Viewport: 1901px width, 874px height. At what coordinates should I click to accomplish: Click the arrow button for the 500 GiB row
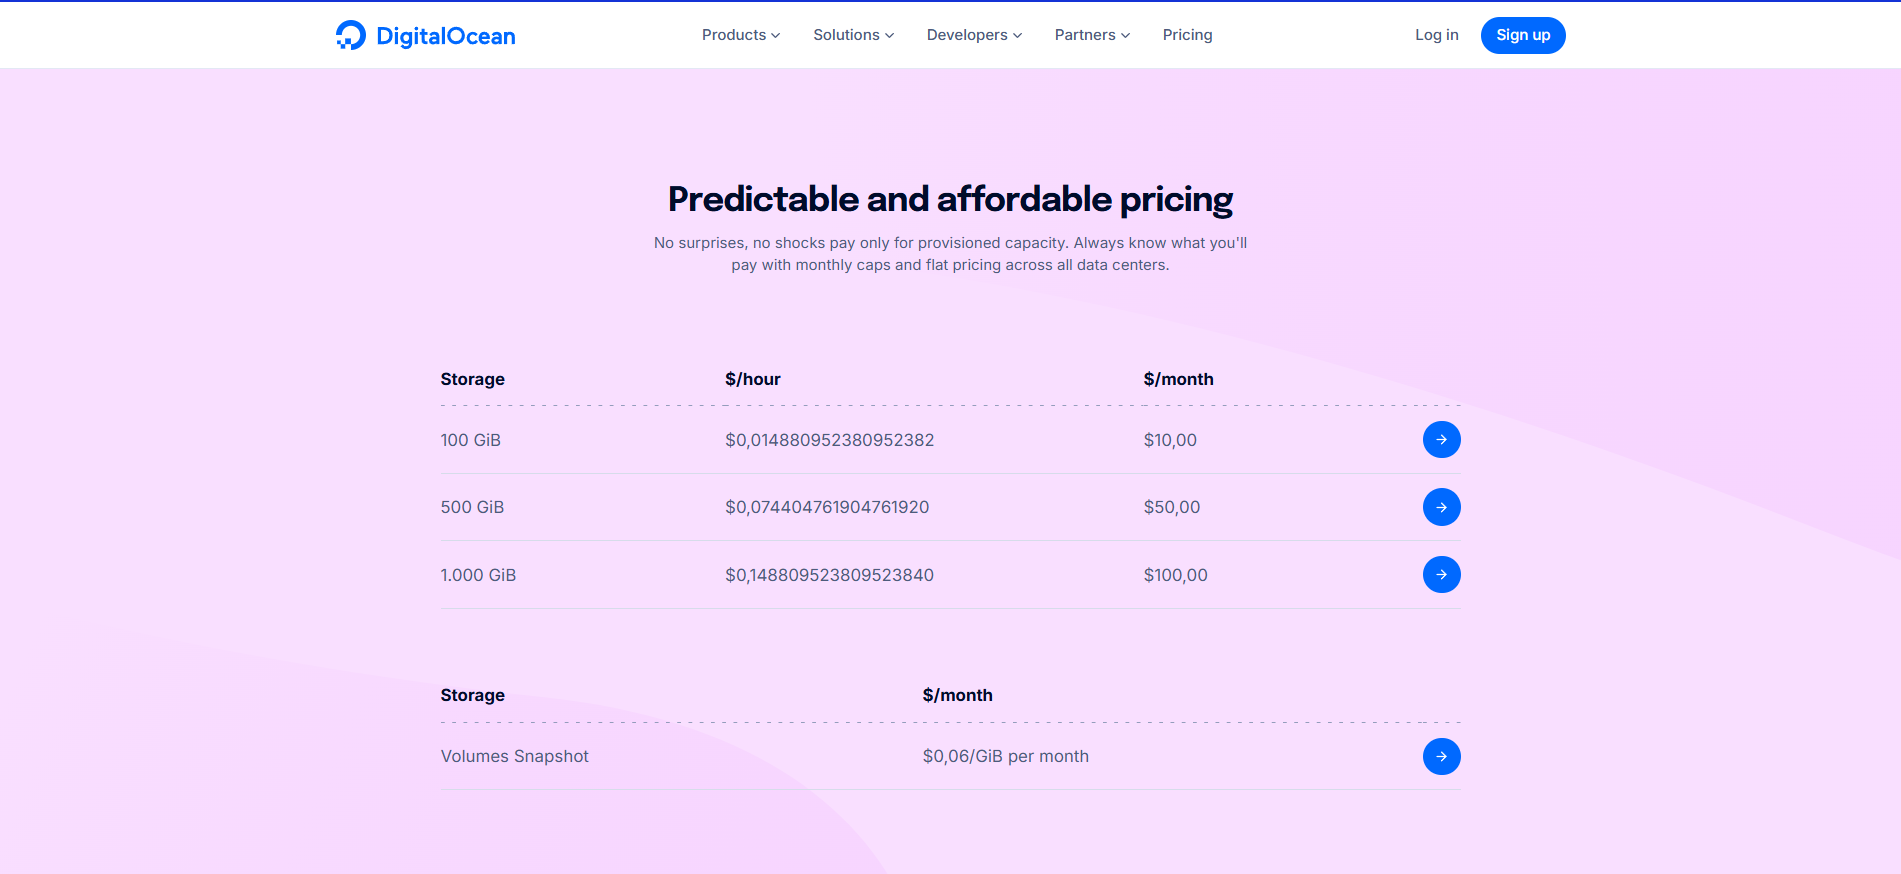pyautogui.click(x=1441, y=507)
